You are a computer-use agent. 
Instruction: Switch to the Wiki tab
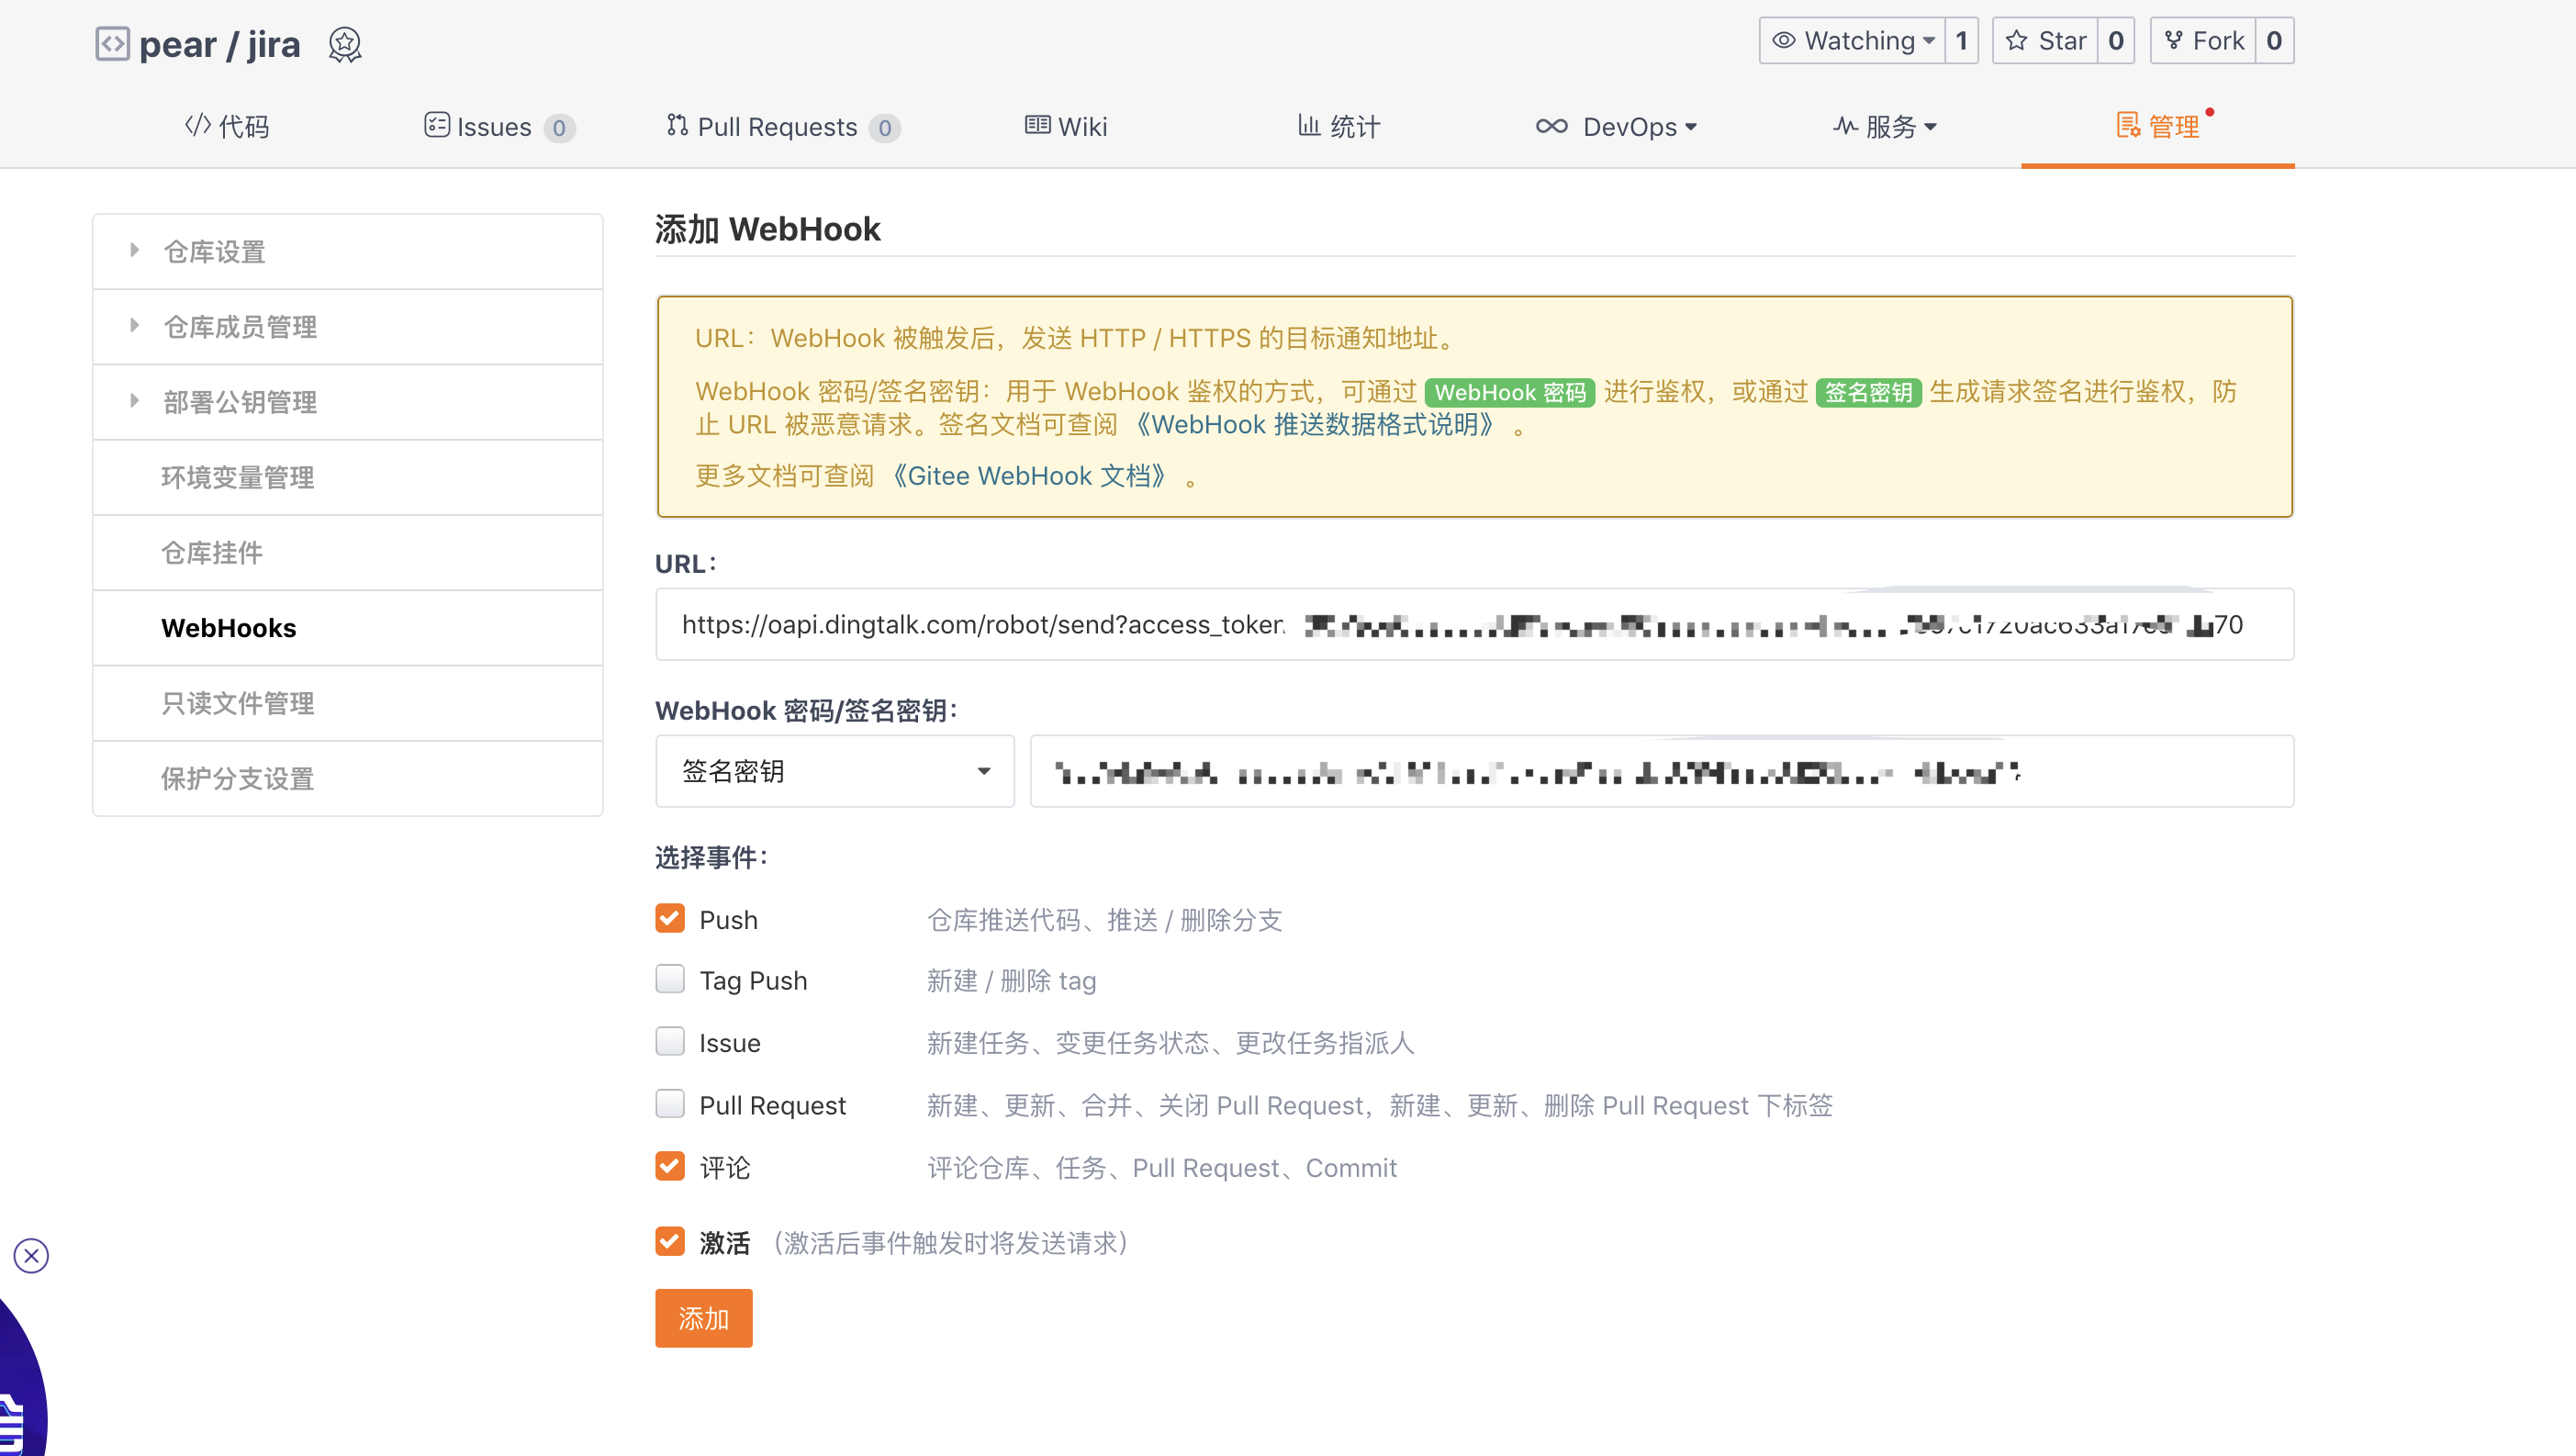tap(1066, 127)
